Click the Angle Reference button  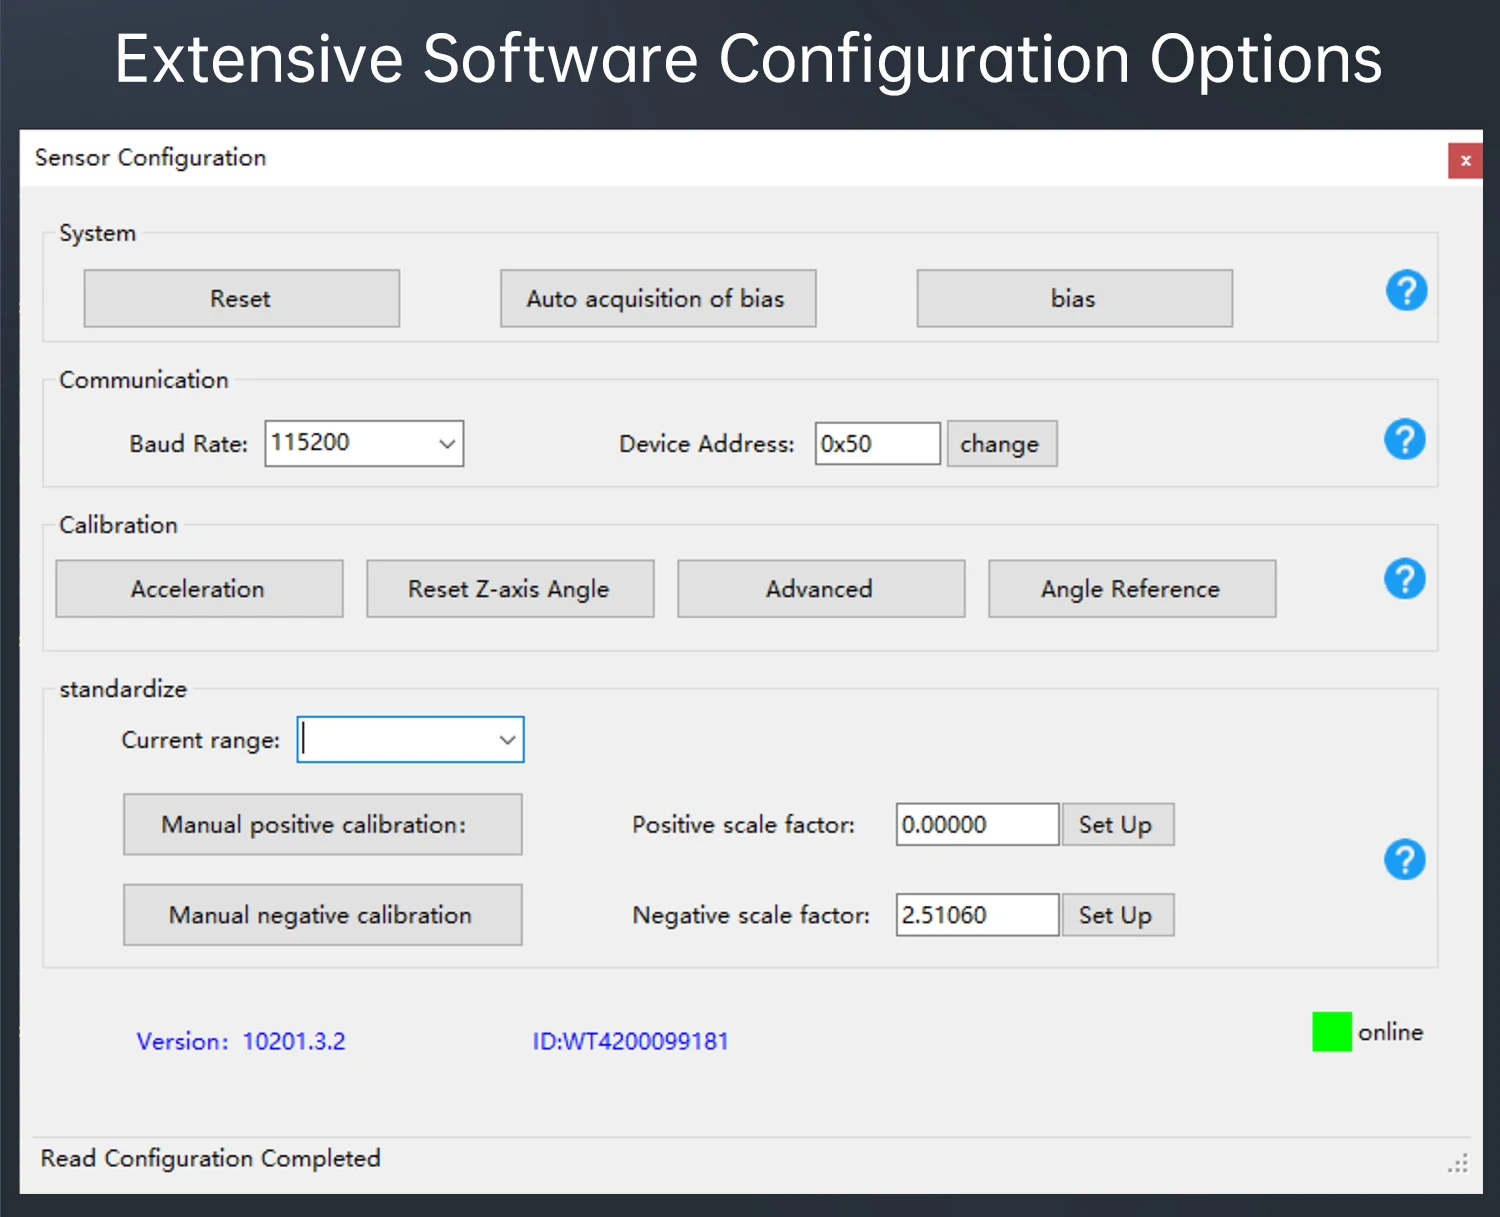(x=1131, y=589)
